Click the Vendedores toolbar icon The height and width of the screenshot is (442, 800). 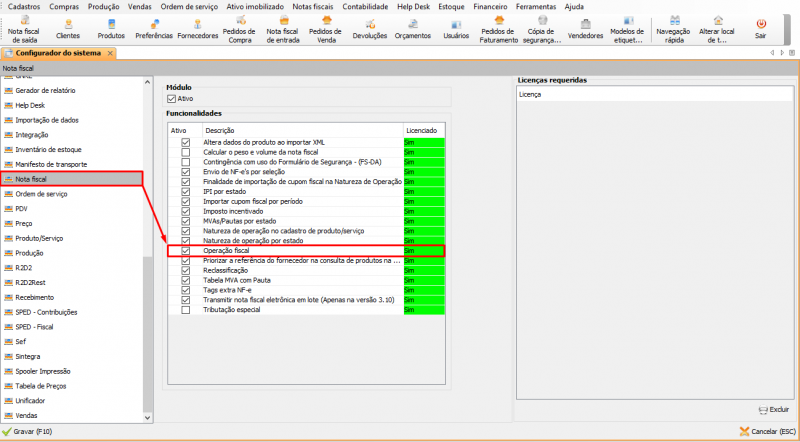(585, 26)
